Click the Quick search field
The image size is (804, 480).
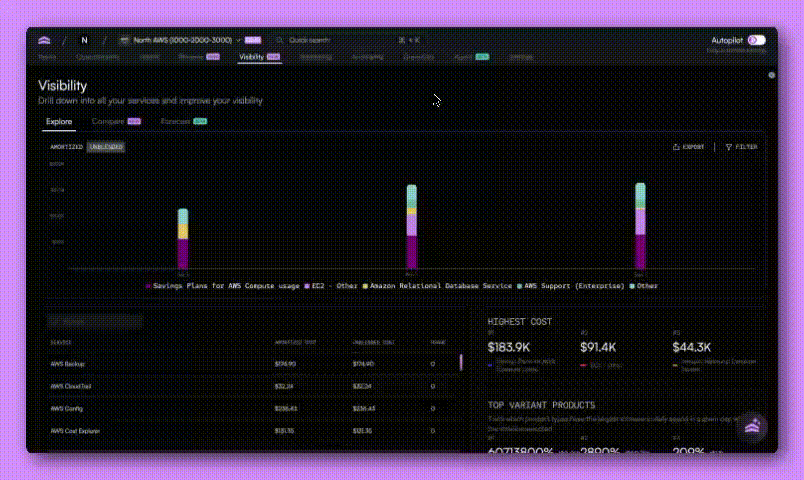tap(349, 40)
